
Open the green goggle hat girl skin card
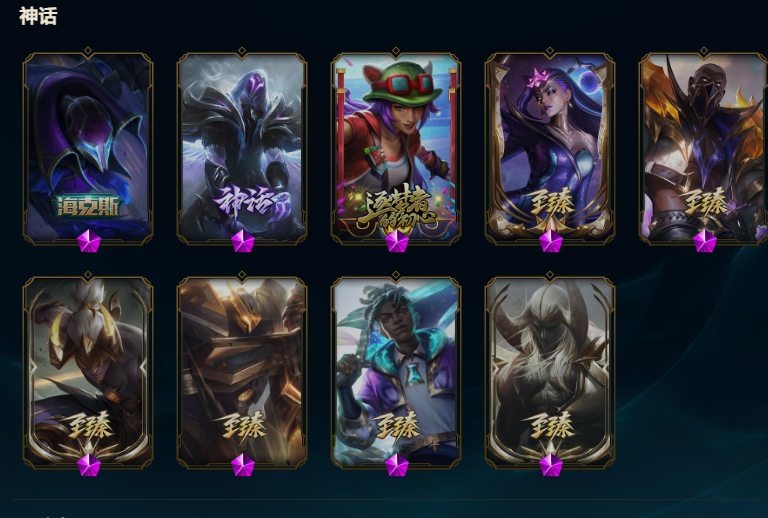(396, 147)
